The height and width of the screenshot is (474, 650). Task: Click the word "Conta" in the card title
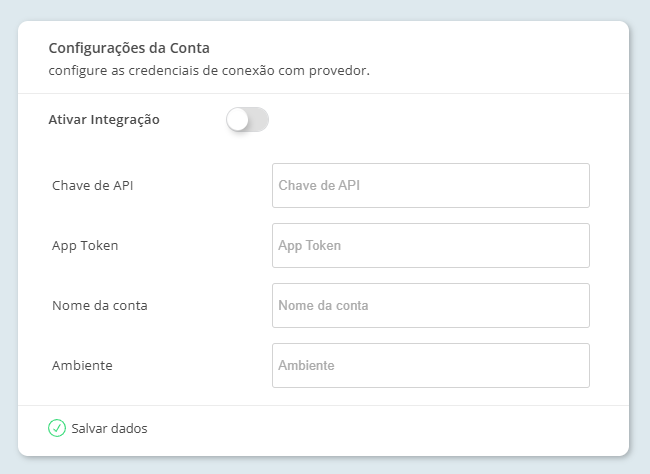click(x=190, y=47)
